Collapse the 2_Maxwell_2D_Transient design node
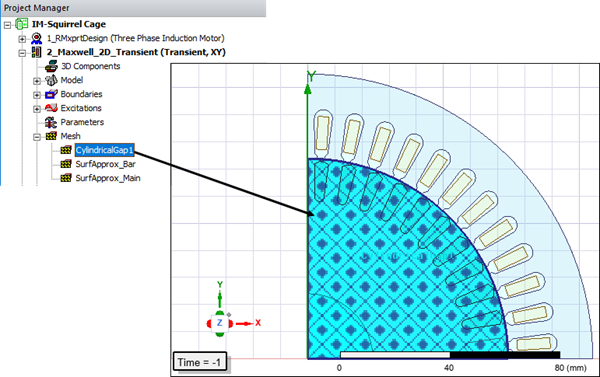The image size is (600, 377). (x=22, y=53)
